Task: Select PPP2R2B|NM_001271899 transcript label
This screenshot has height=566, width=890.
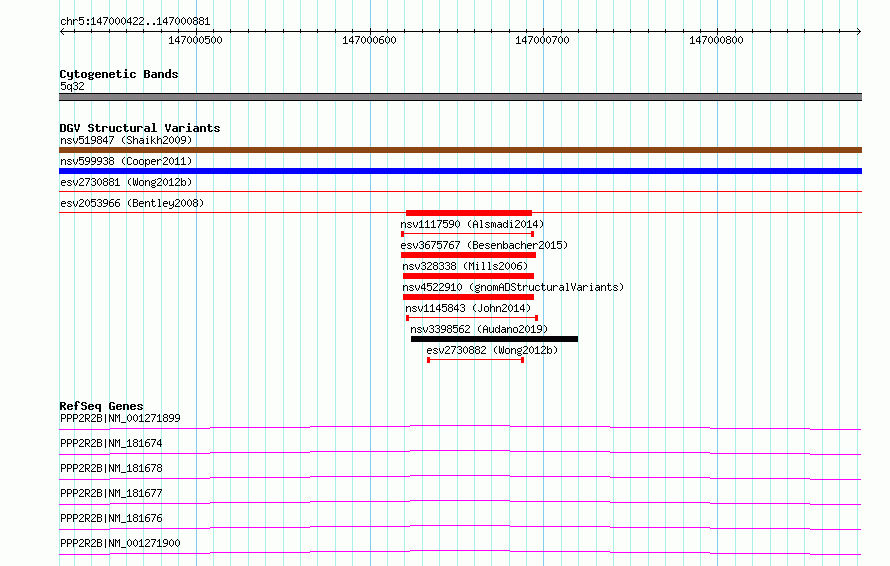Action: click(x=120, y=418)
